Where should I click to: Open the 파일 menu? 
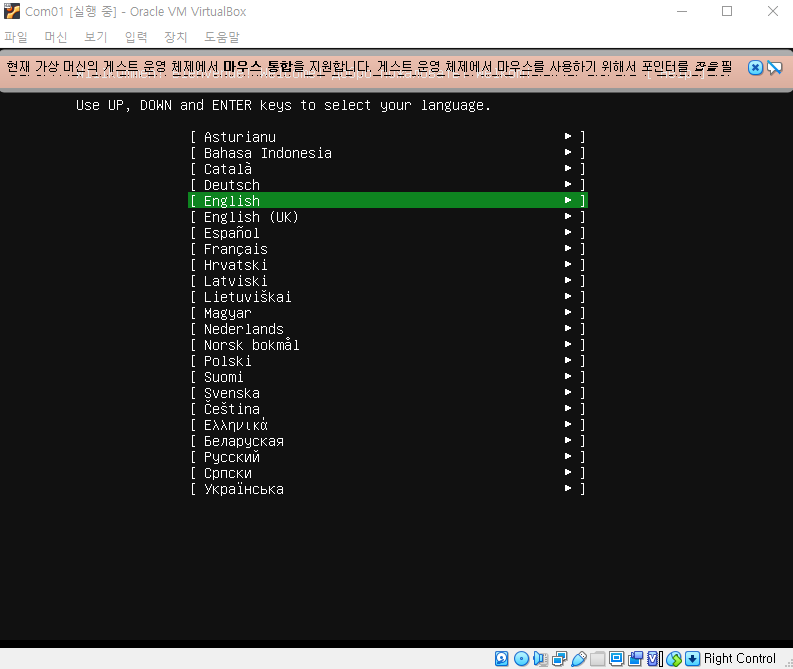click(16, 37)
